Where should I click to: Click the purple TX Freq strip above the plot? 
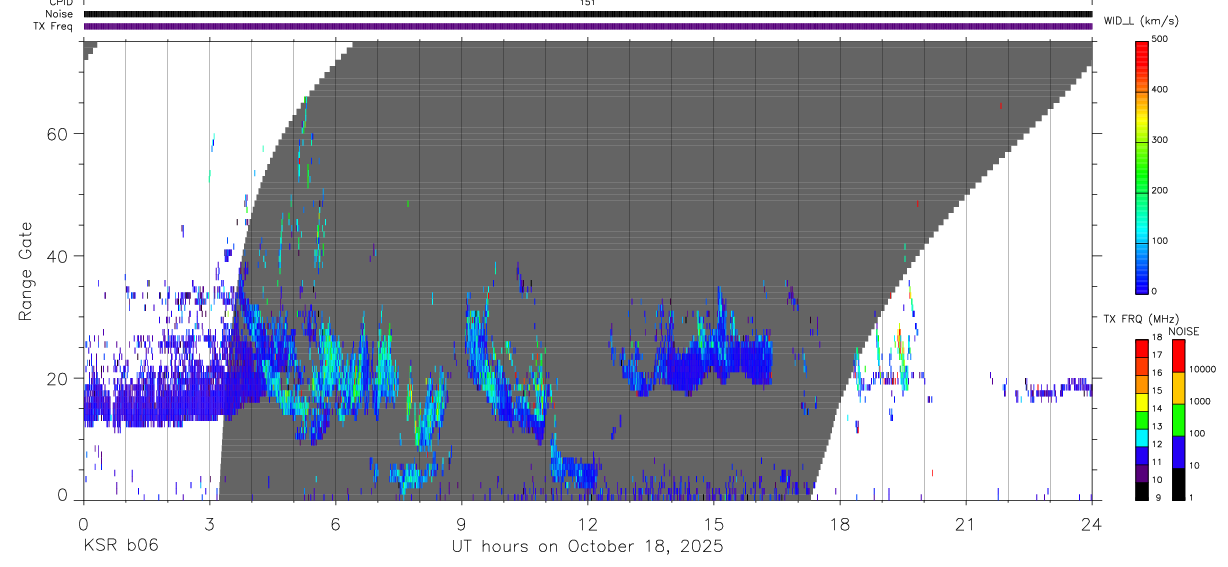587,26
